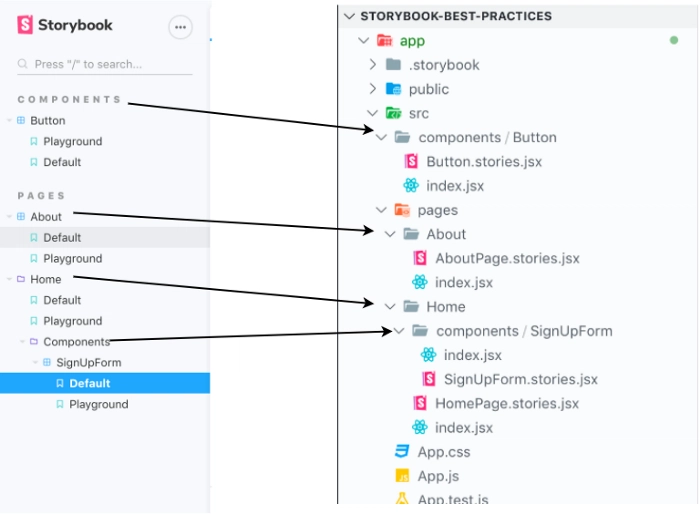This screenshot has width=700, height=514.
Task: Open the three-dots Storybook menu
Action: pos(180,27)
